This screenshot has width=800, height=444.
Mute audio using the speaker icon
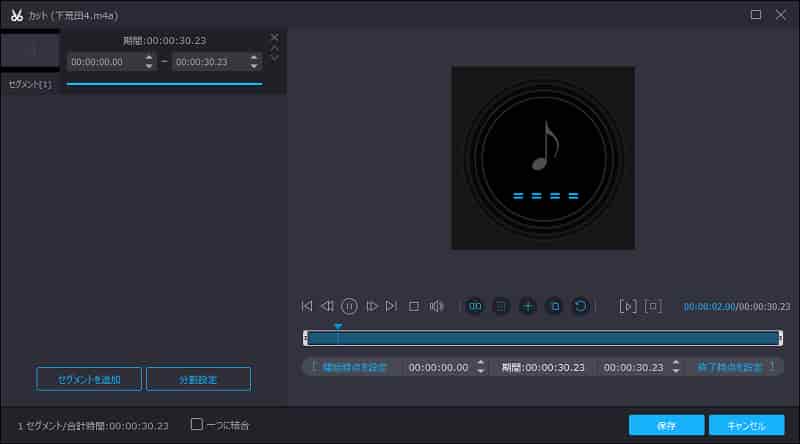click(436, 306)
